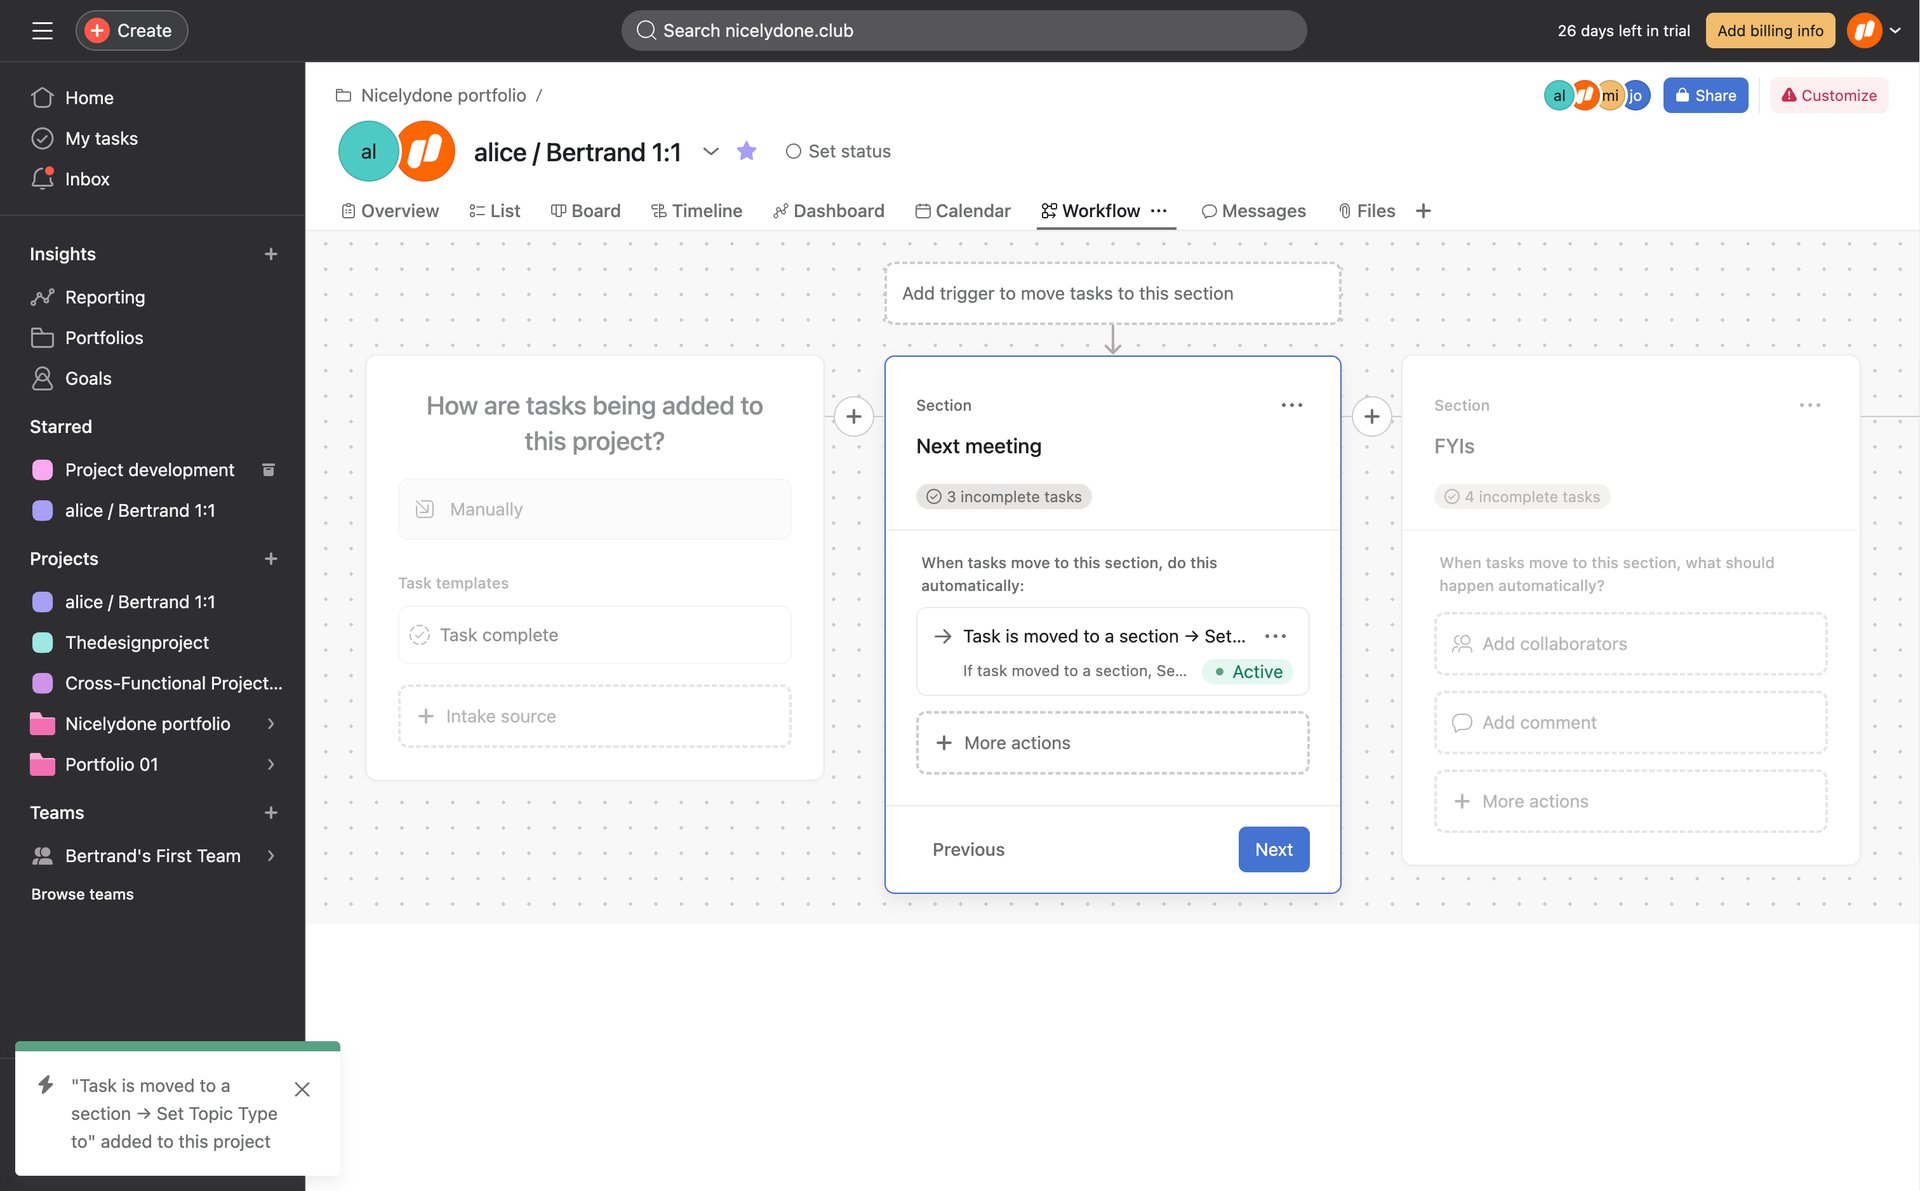Select Reporting in the Insights section

click(x=104, y=297)
